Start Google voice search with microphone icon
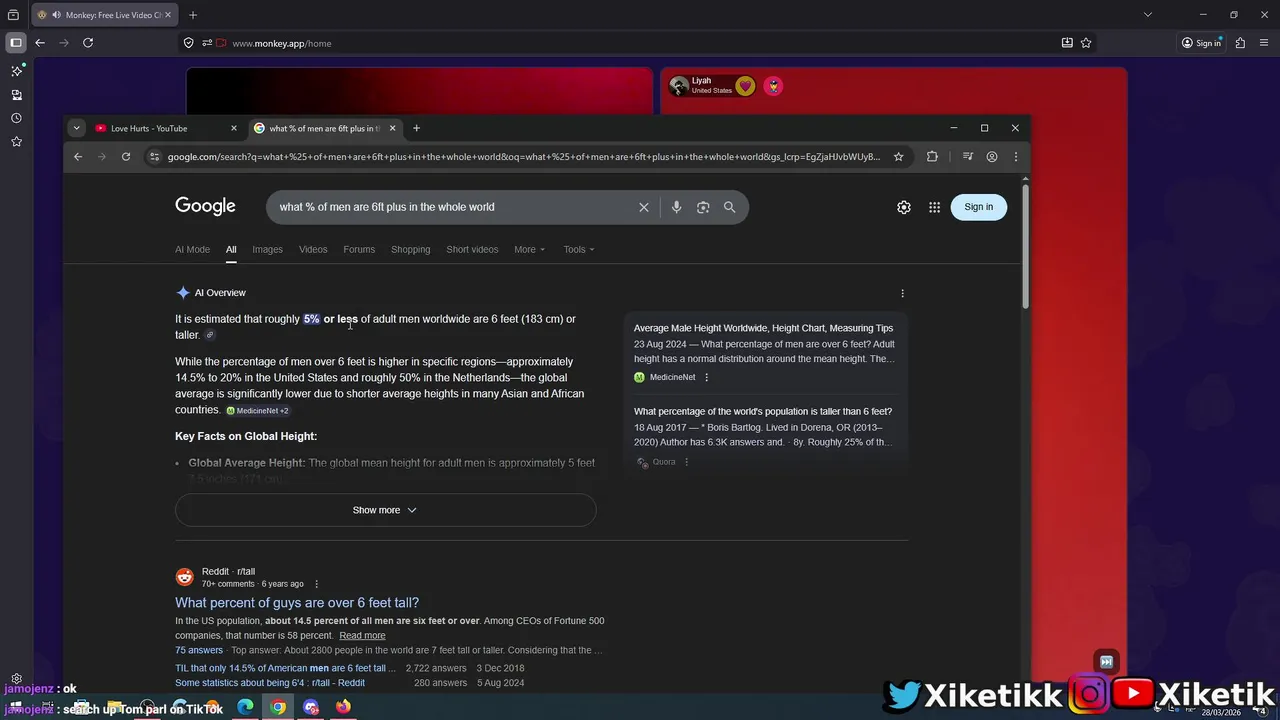Image resolution: width=1280 pixels, height=720 pixels. coord(677,207)
